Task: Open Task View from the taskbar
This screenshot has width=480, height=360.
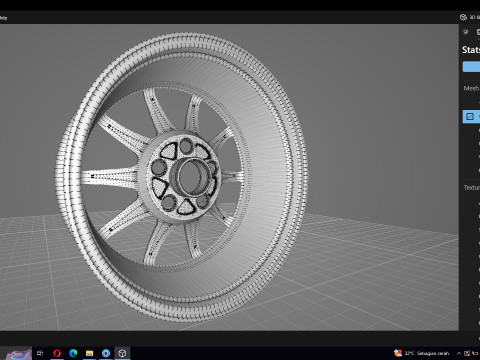Action: [x=40, y=353]
